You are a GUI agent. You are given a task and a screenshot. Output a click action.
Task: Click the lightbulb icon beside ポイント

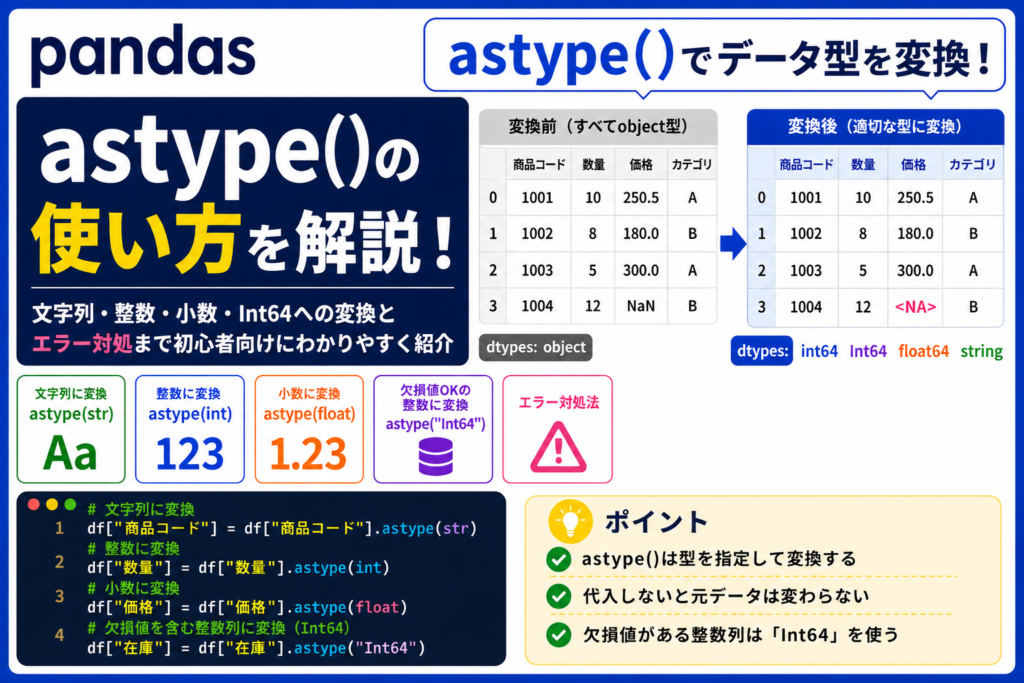pos(570,522)
